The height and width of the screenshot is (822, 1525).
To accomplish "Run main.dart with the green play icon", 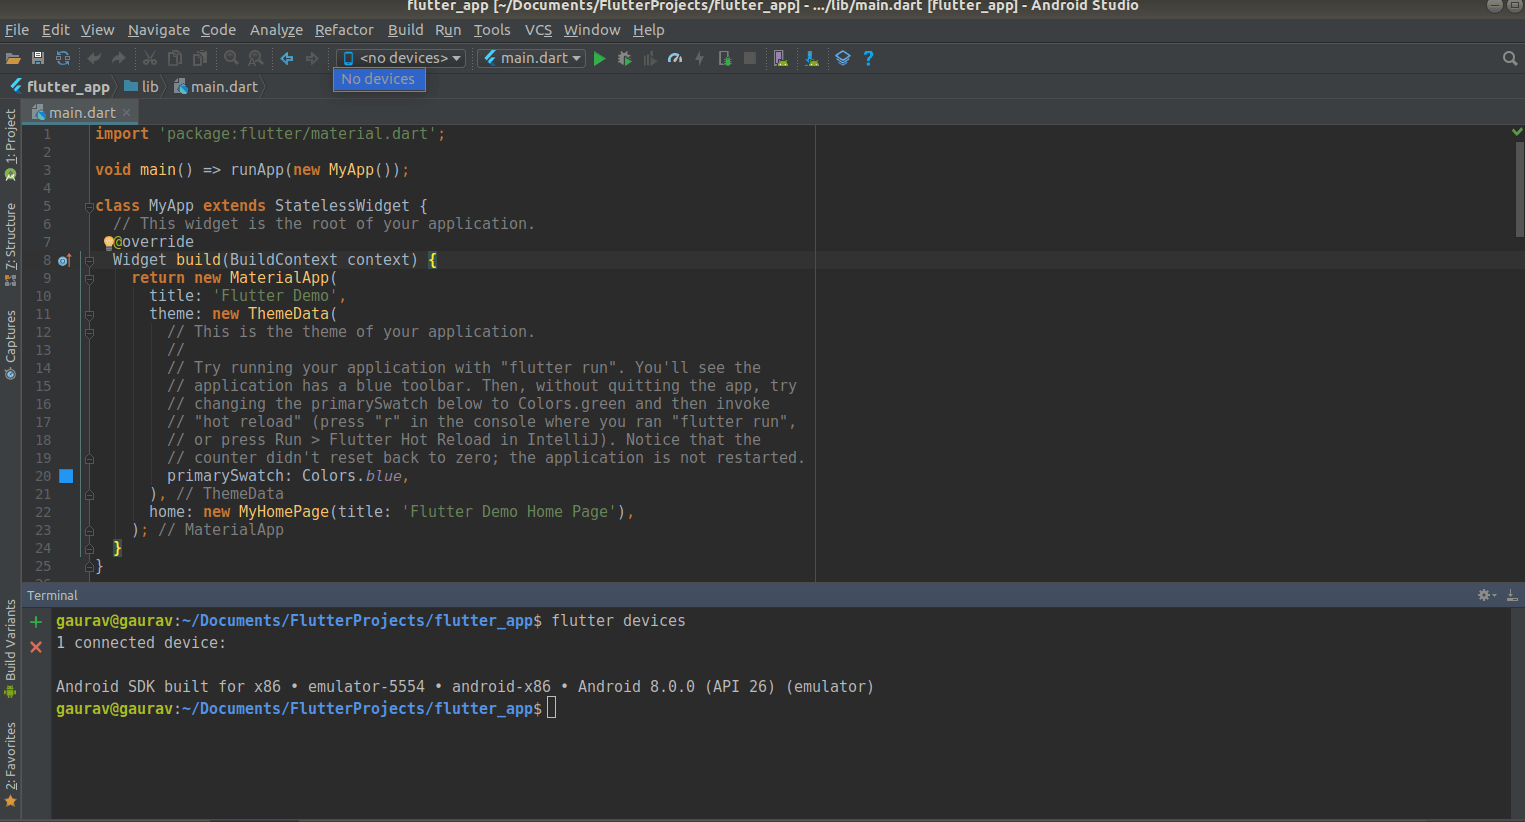I will (600, 58).
